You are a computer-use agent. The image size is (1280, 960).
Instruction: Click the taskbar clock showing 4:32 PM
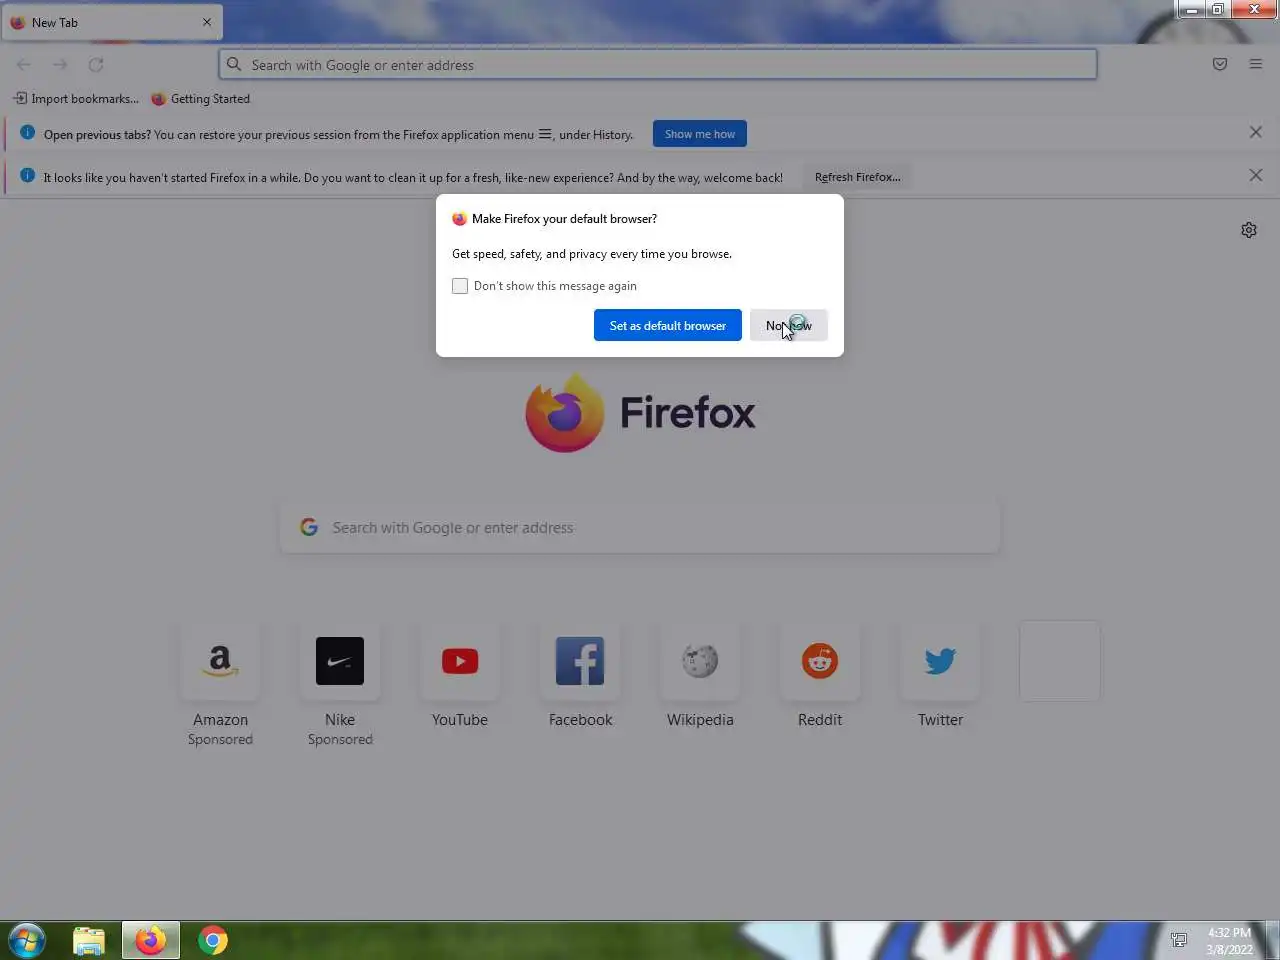[1229, 940]
